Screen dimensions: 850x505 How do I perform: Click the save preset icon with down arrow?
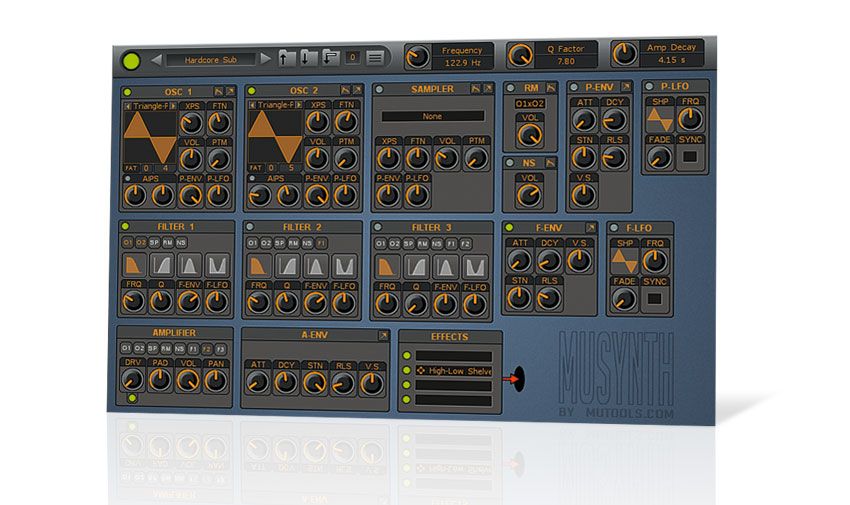[308, 57]
